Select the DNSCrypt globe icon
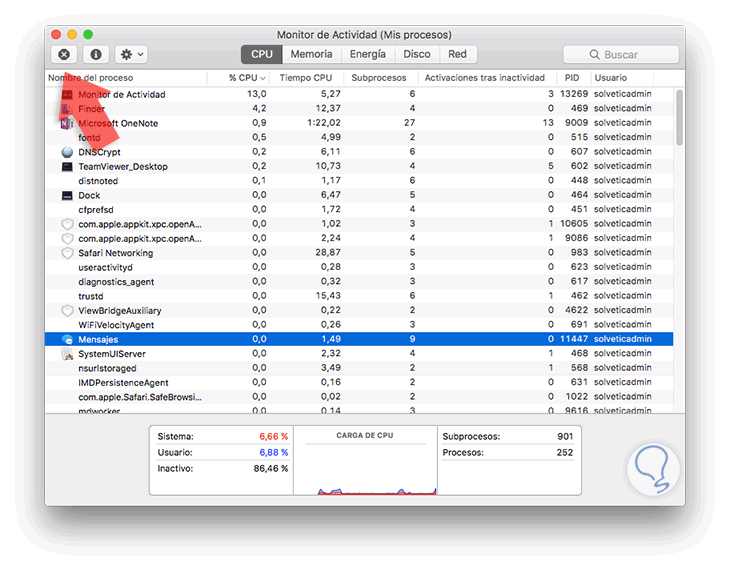Screen dimensions: 730x570 coord(68,152)
